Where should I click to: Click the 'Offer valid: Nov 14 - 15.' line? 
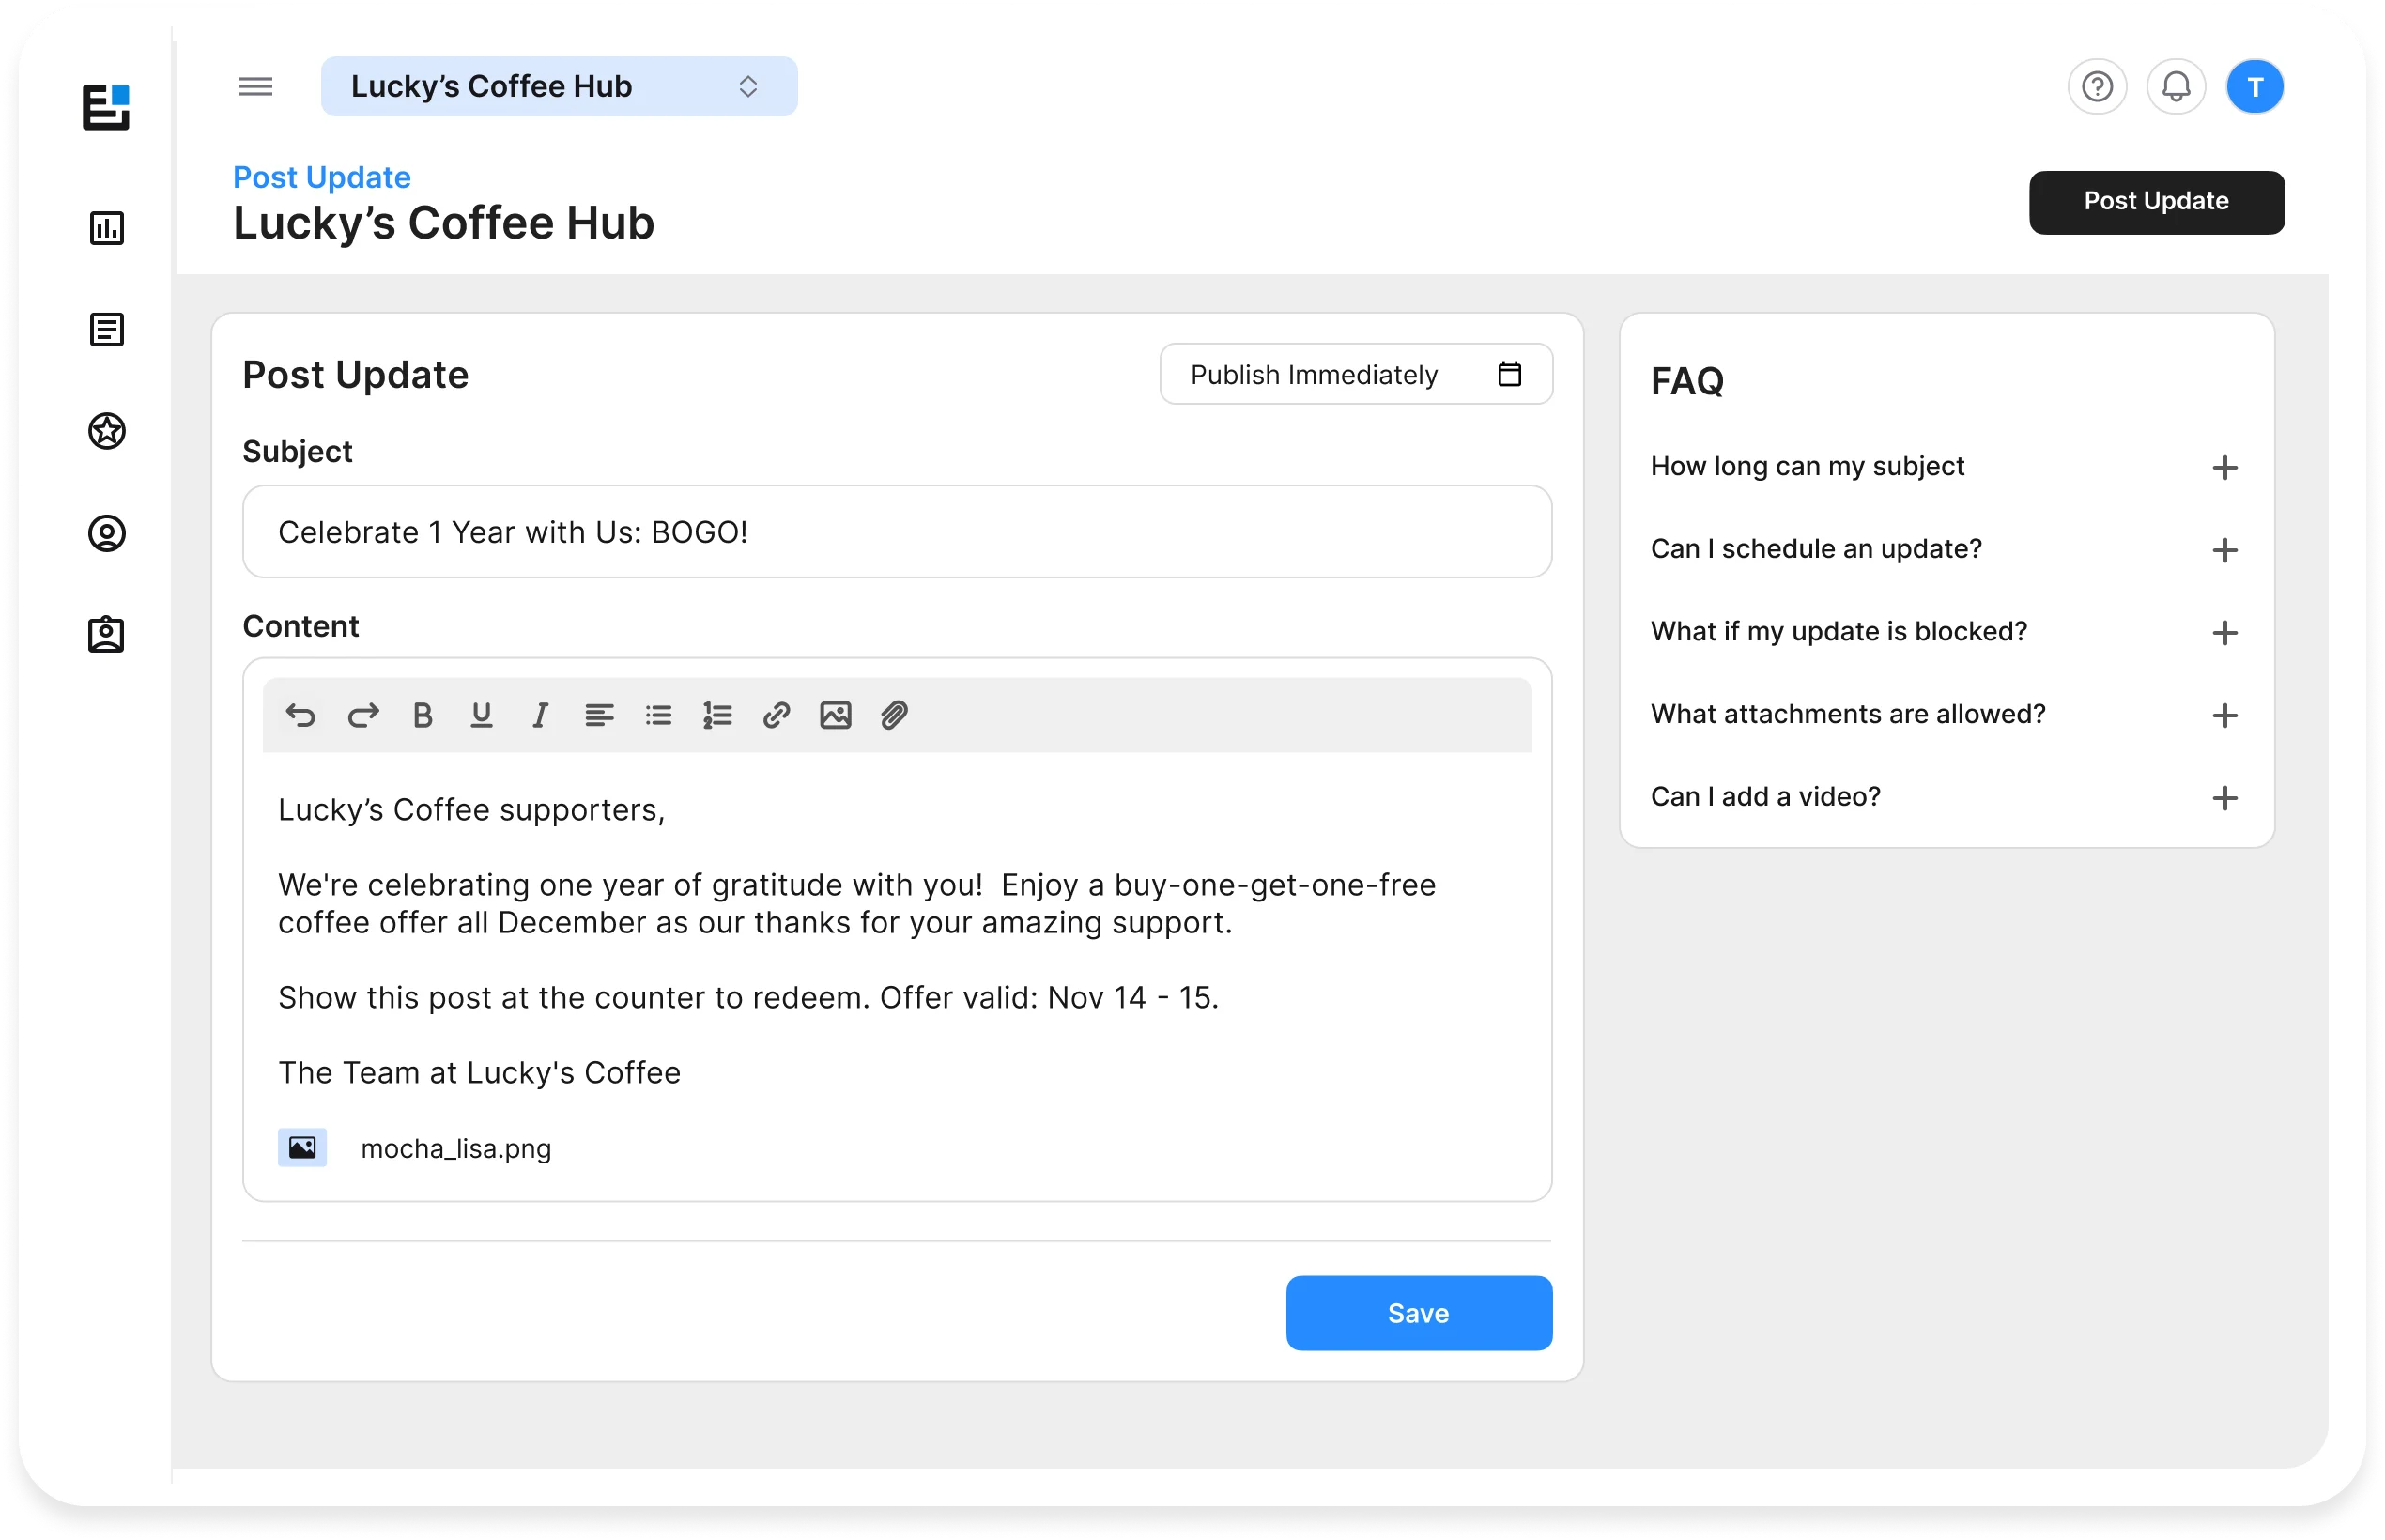click(1049, 997)
